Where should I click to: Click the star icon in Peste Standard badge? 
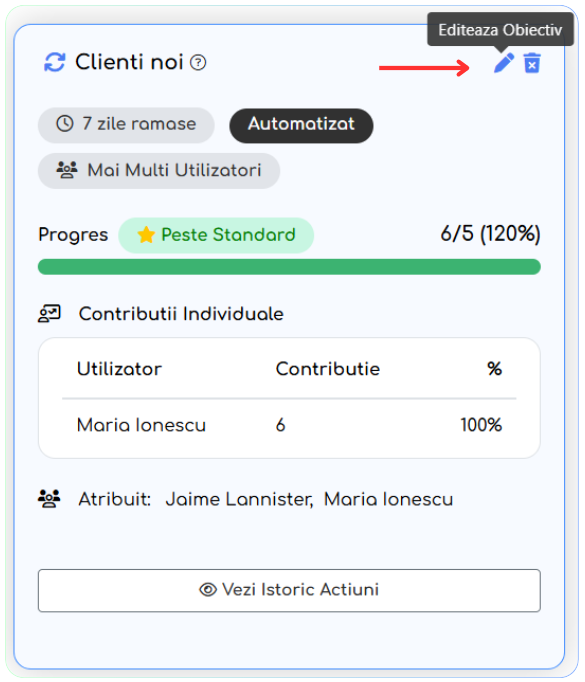coord(146,235)
